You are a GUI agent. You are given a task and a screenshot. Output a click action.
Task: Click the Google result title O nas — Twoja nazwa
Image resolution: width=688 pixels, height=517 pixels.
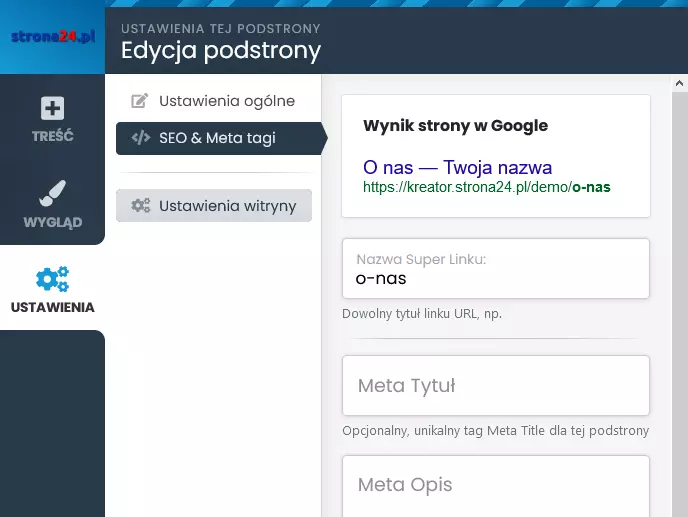tap(457, 167)
